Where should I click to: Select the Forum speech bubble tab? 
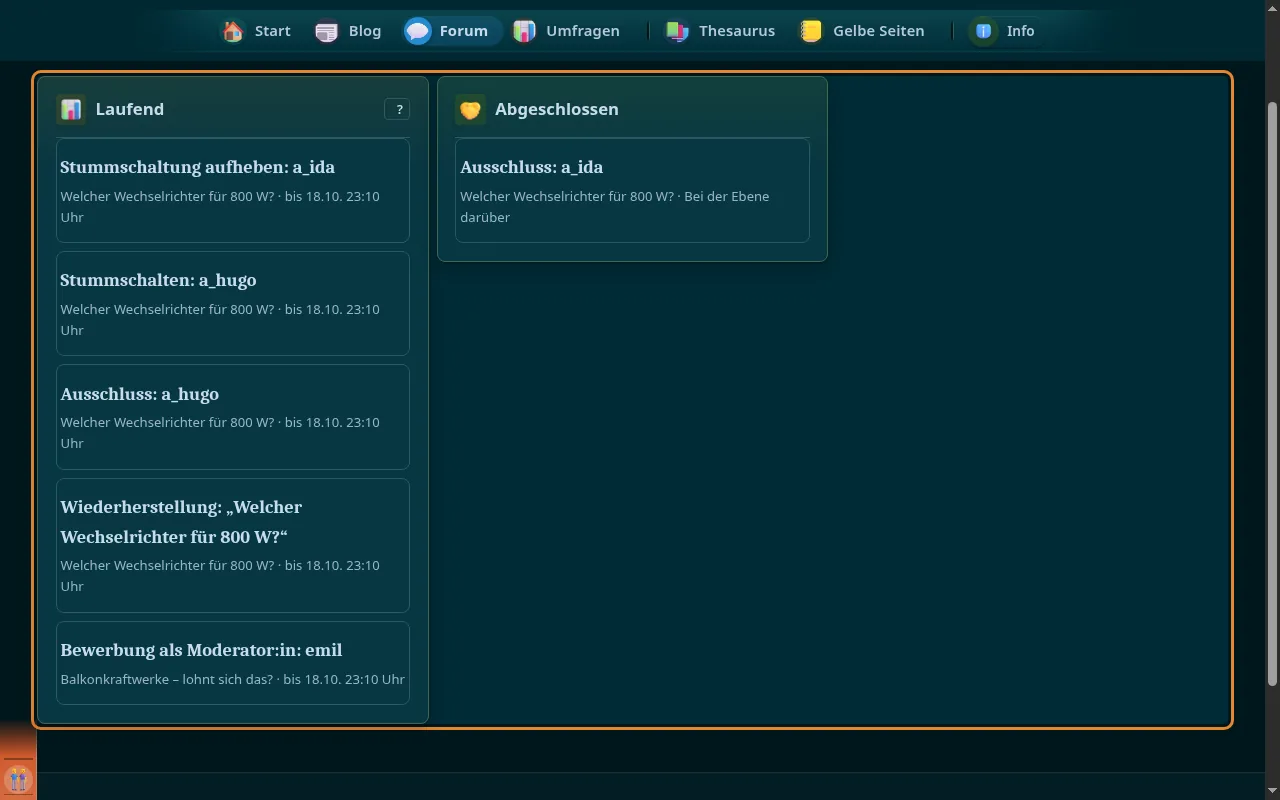point(452,31)
